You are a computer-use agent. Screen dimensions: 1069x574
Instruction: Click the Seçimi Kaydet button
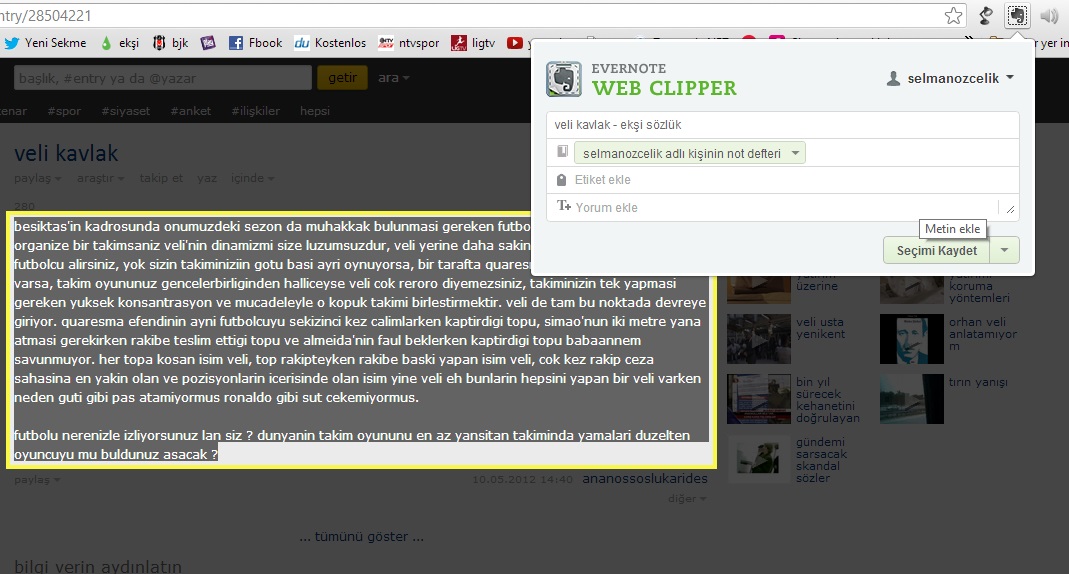pos(937,250)
